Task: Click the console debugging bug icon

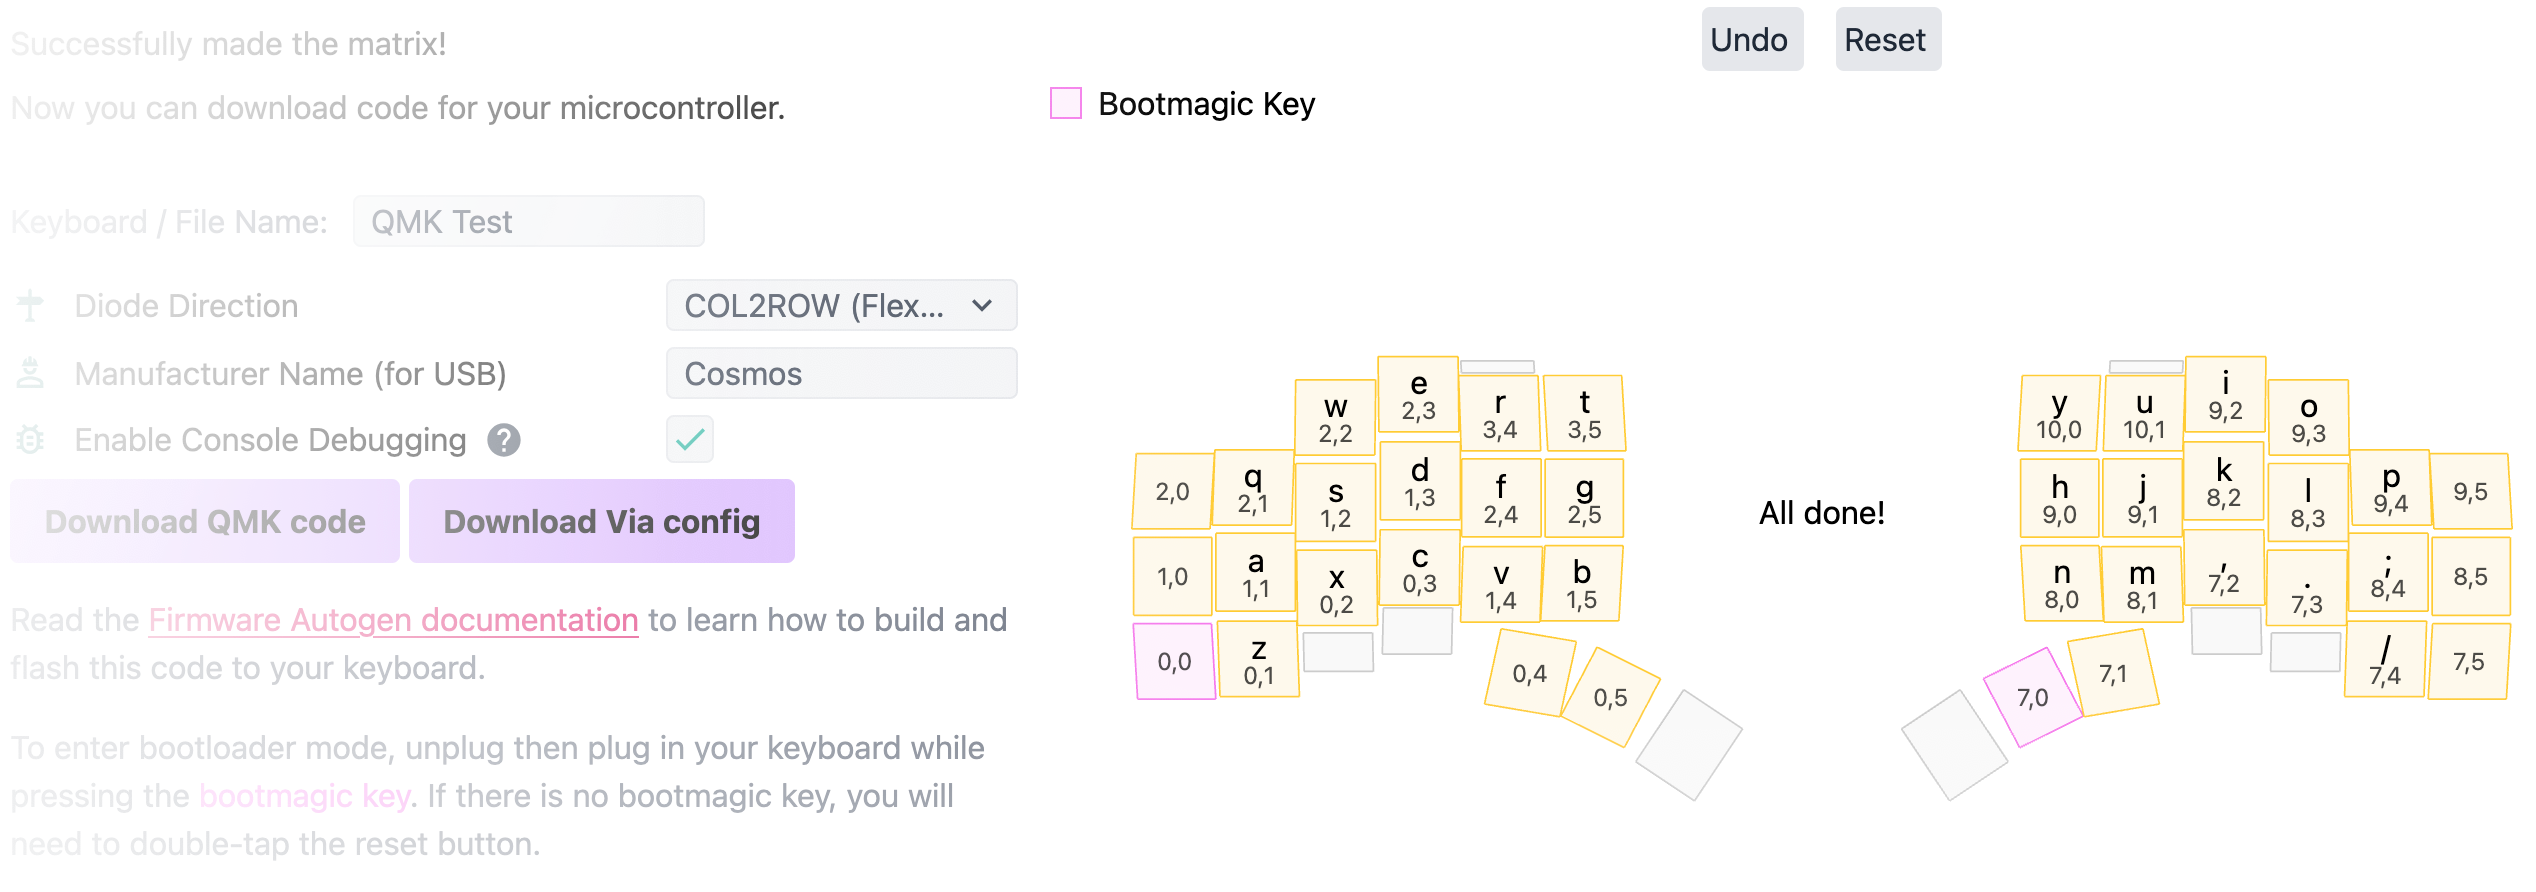Action: pos(30,440)
